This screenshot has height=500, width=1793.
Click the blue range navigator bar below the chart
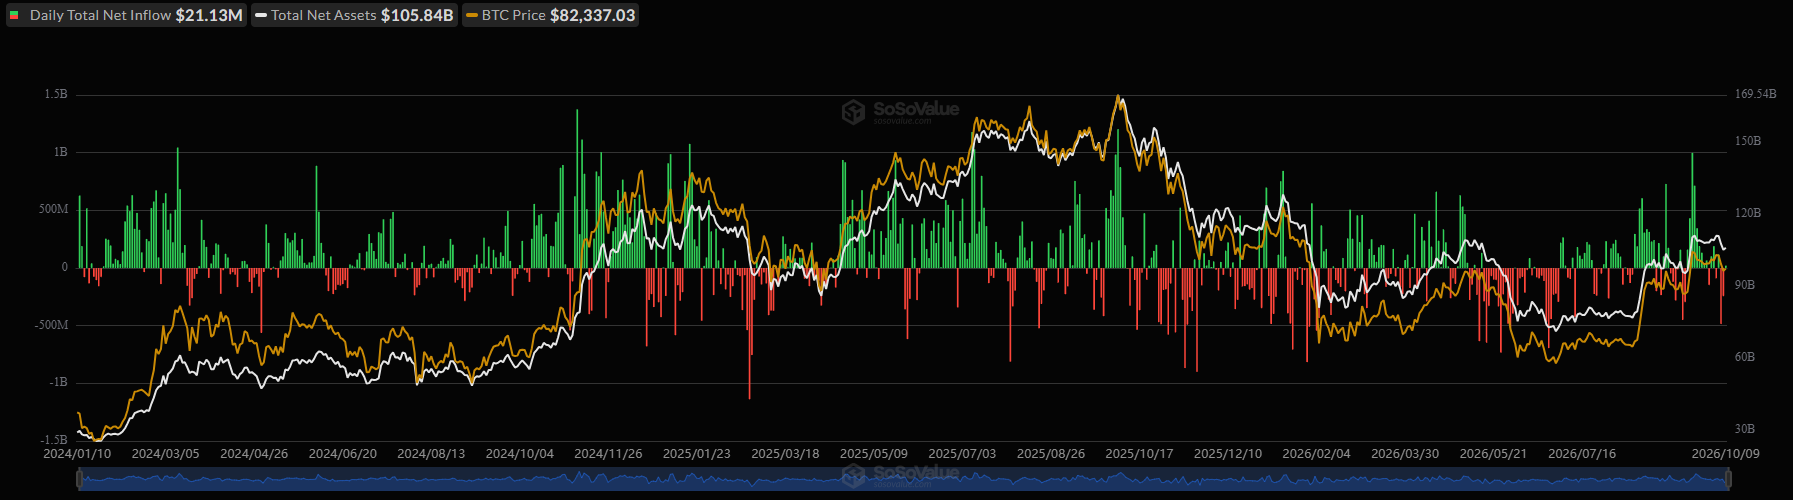pyautogui.click(x=903, y=480)
